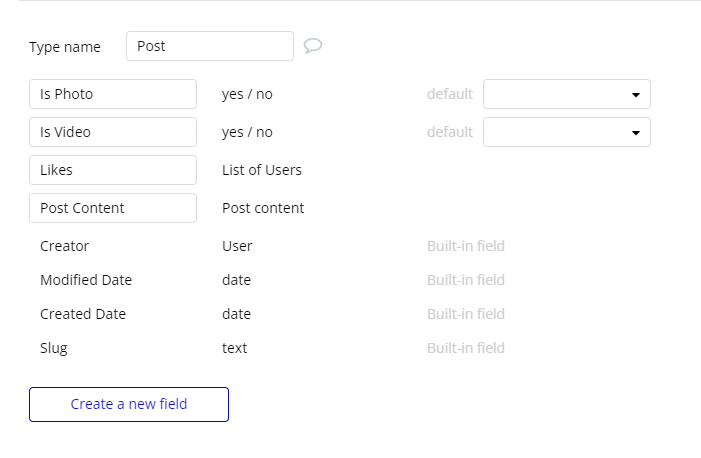701x458 pixels.
Task: Click the Built-in field label for Slug
Action: click(466, 348)
